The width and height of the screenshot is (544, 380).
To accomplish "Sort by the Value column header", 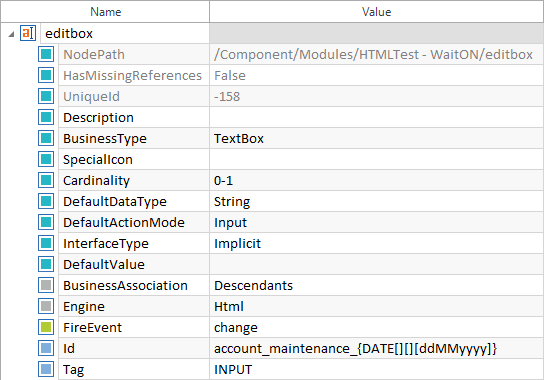I will click(x=376, y=12).
